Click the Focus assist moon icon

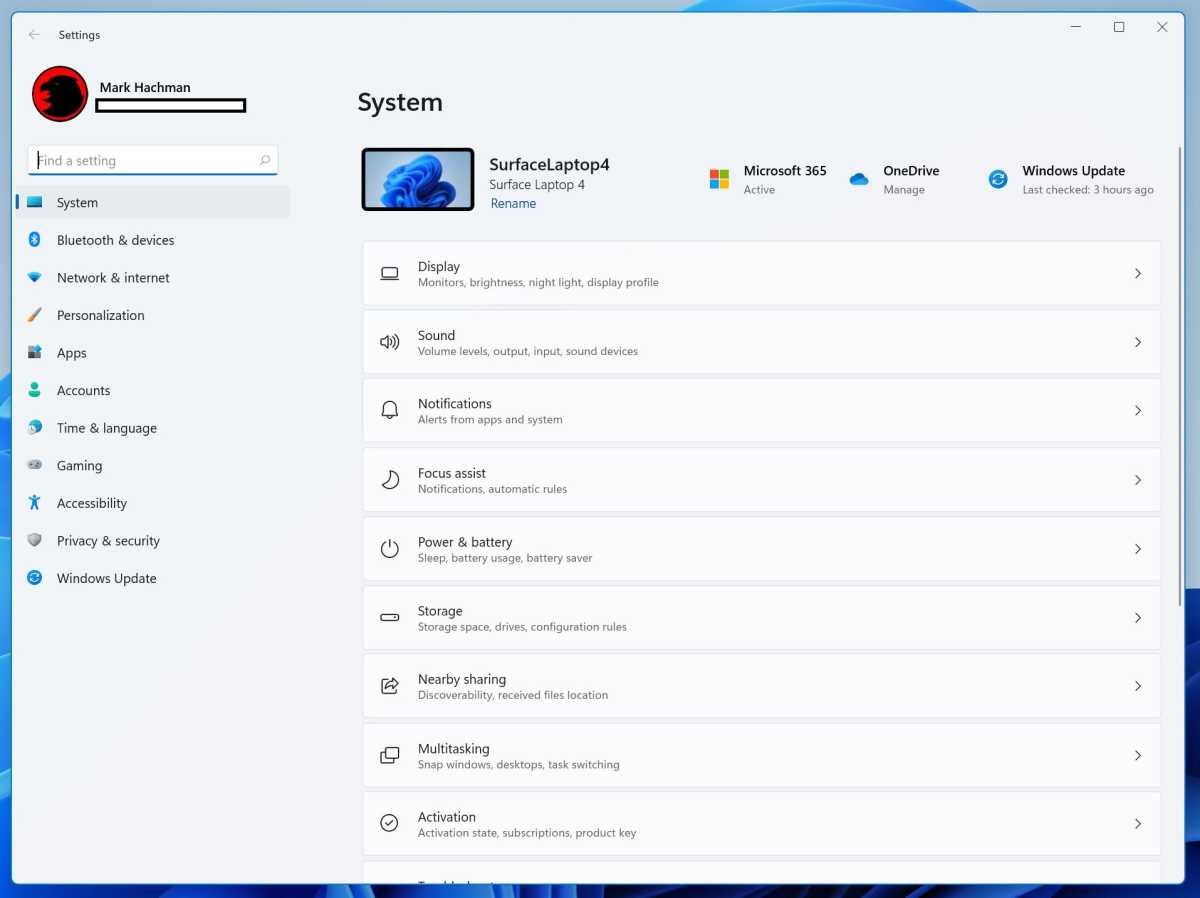click(x=390, y=480)
